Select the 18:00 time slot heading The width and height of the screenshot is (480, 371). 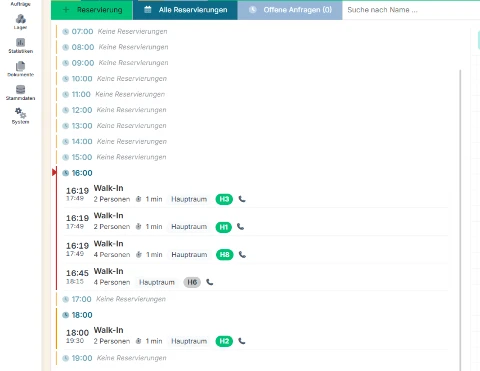(x=82, y=315)
